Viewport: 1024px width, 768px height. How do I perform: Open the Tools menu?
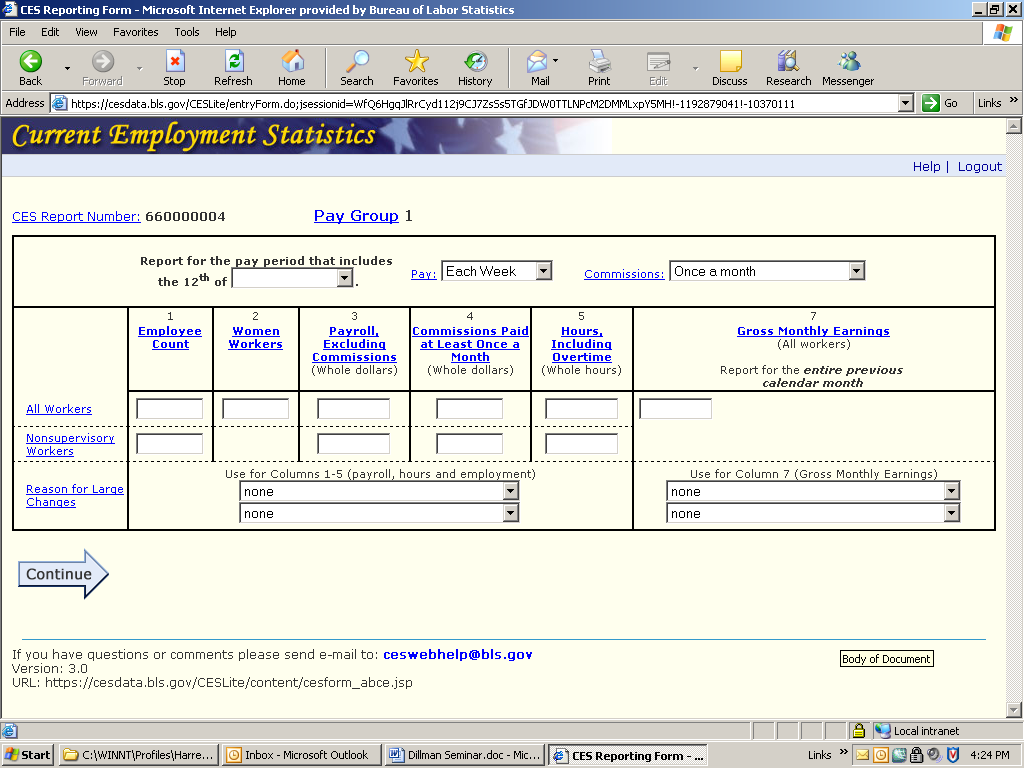tap(186, 32)
